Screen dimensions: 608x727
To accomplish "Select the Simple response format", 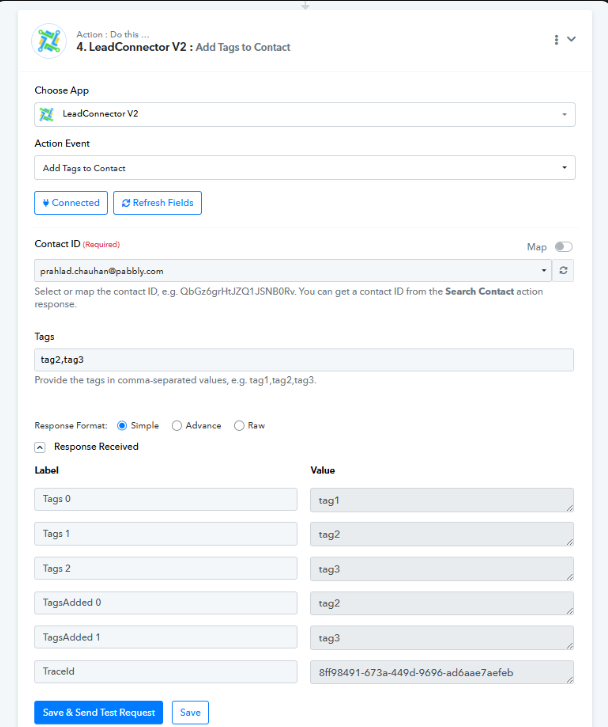I will click(x=123, y=425).
